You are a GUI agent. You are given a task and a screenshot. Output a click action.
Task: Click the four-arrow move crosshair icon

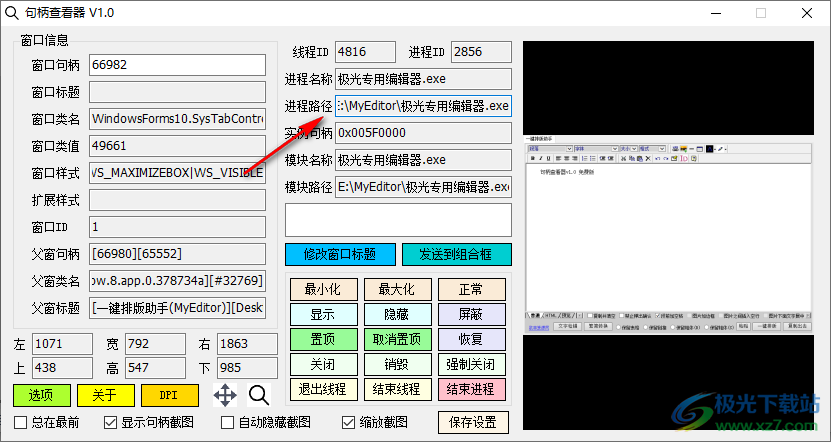225,395
